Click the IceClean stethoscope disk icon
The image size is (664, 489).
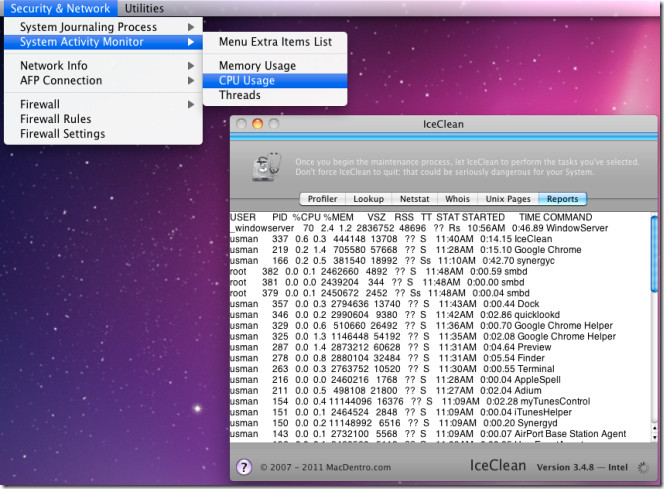point(267,167)
